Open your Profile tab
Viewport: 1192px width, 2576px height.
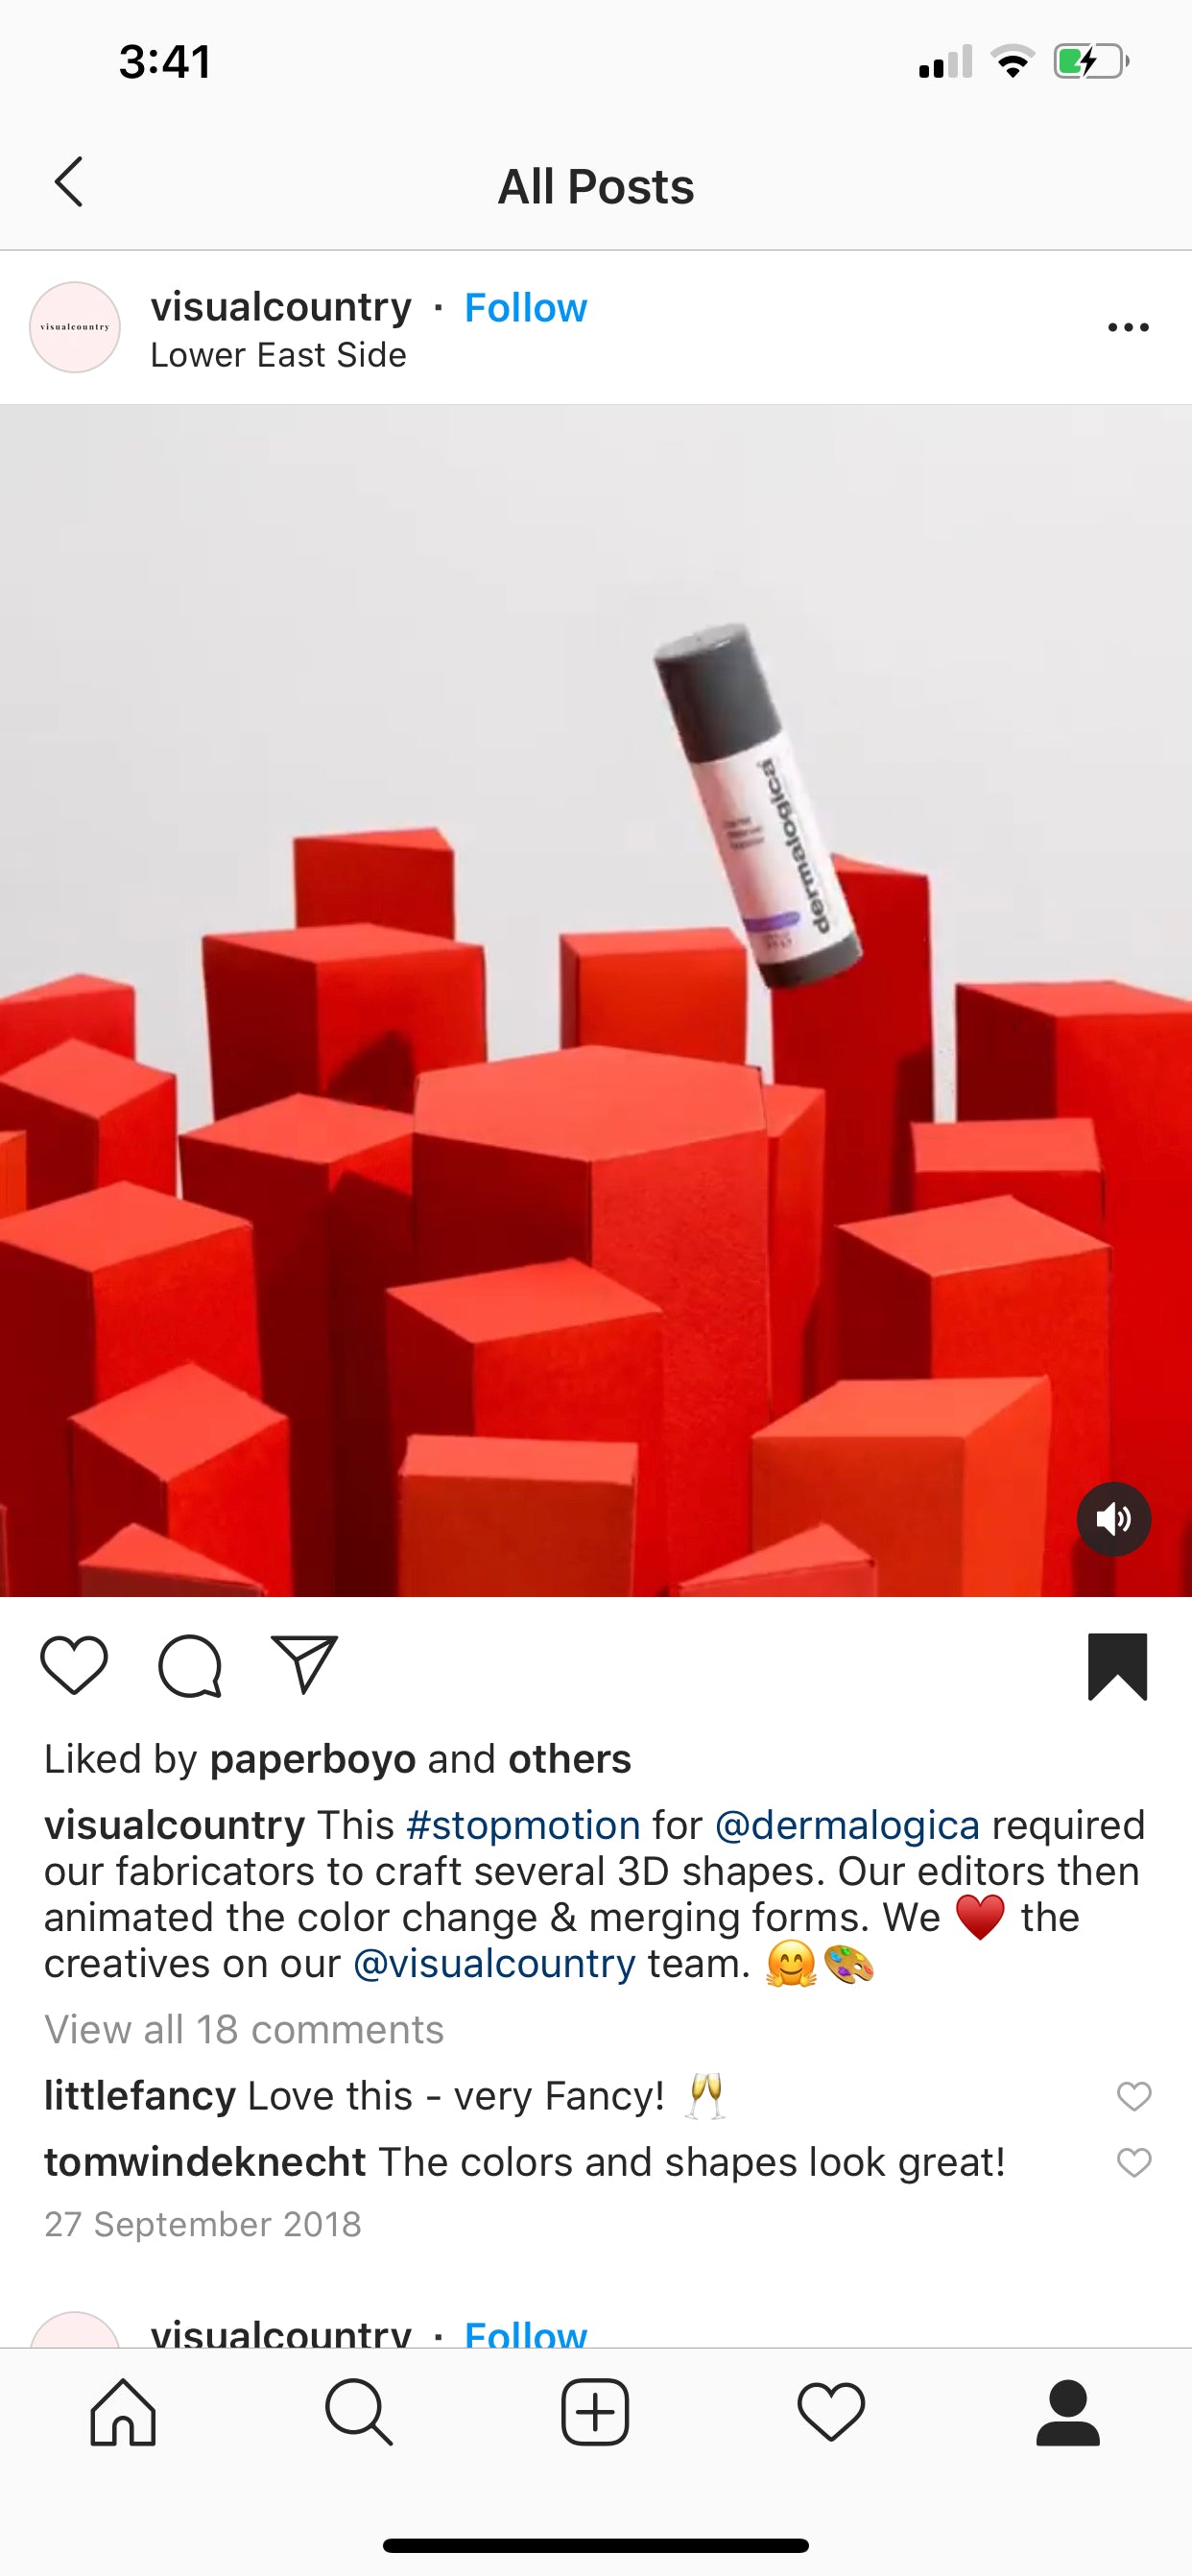click(x=1068, y=2412)
